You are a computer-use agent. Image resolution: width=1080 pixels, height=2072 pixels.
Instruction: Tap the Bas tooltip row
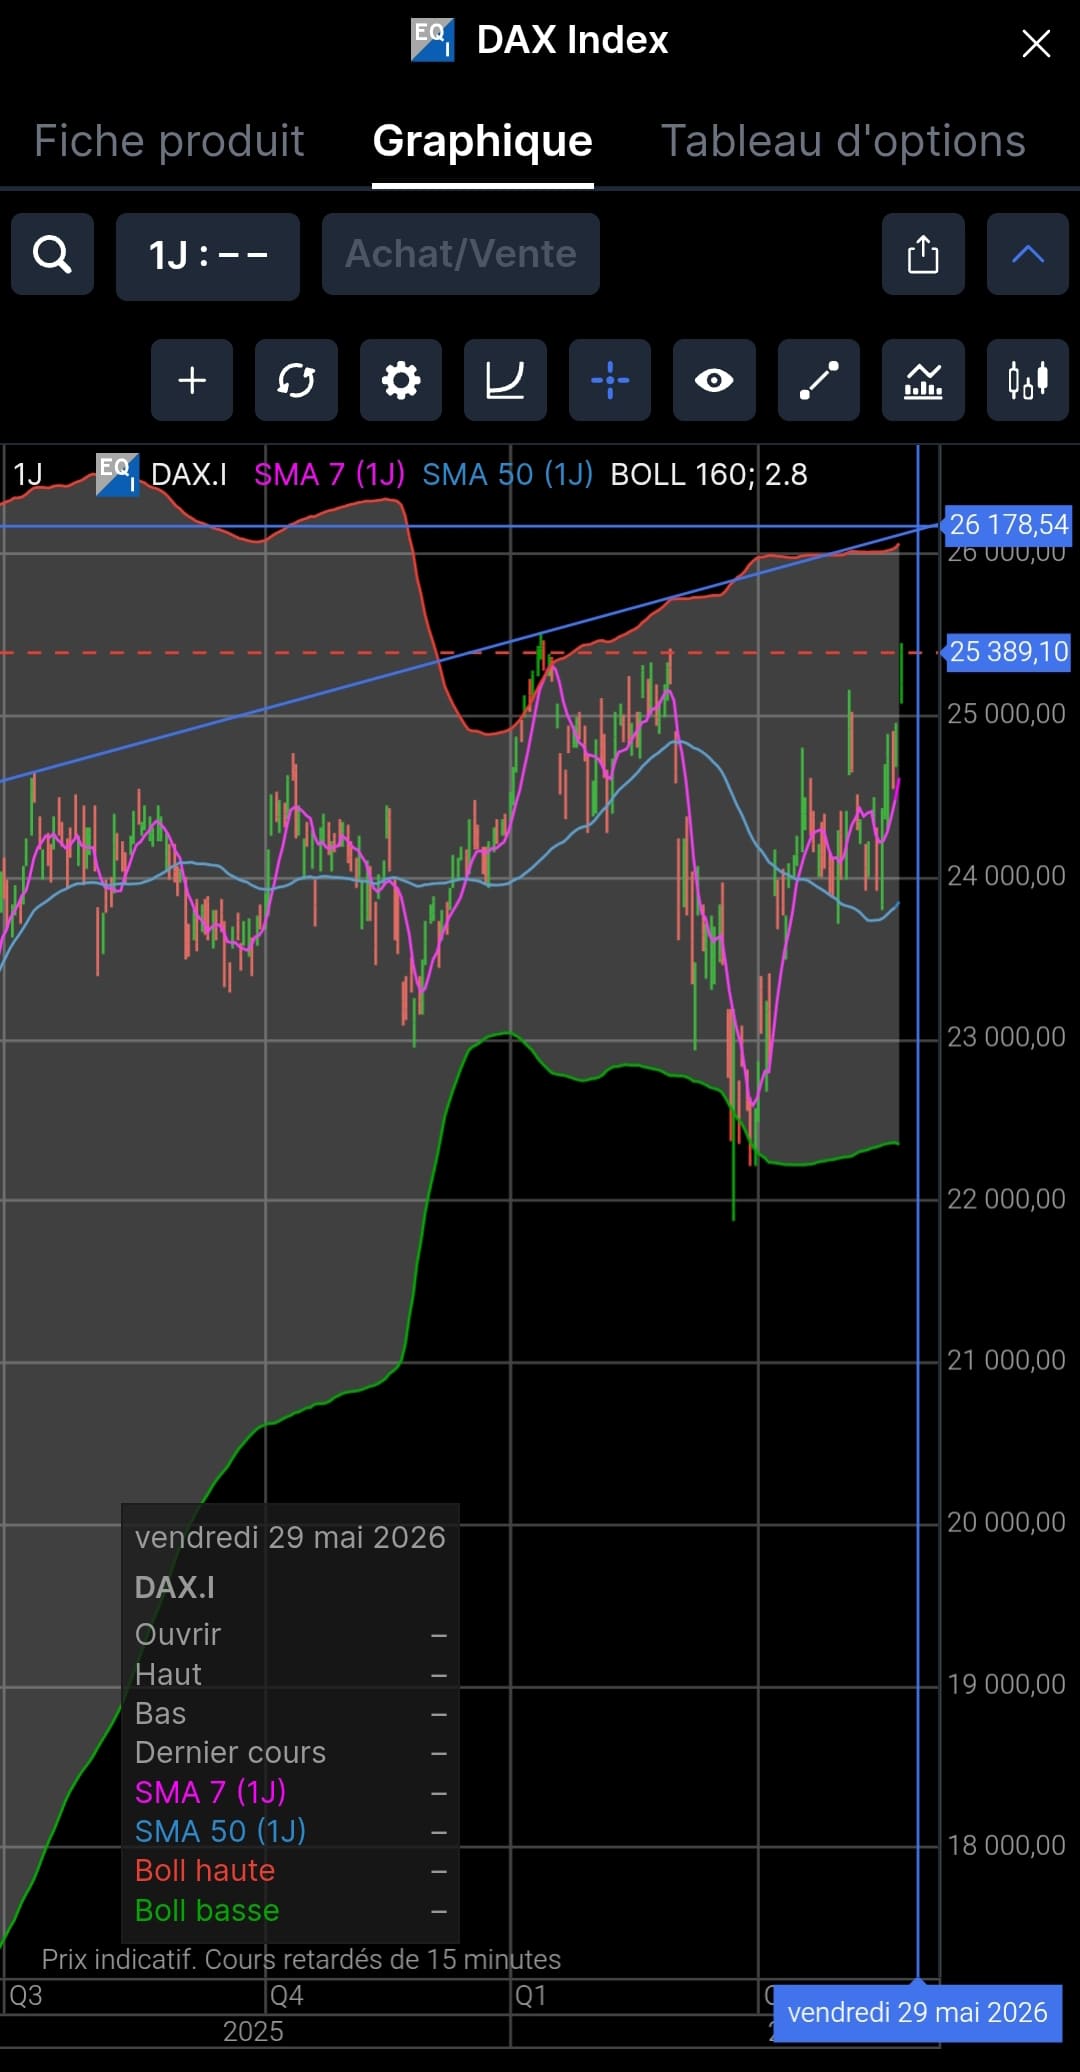(290, 1713)
